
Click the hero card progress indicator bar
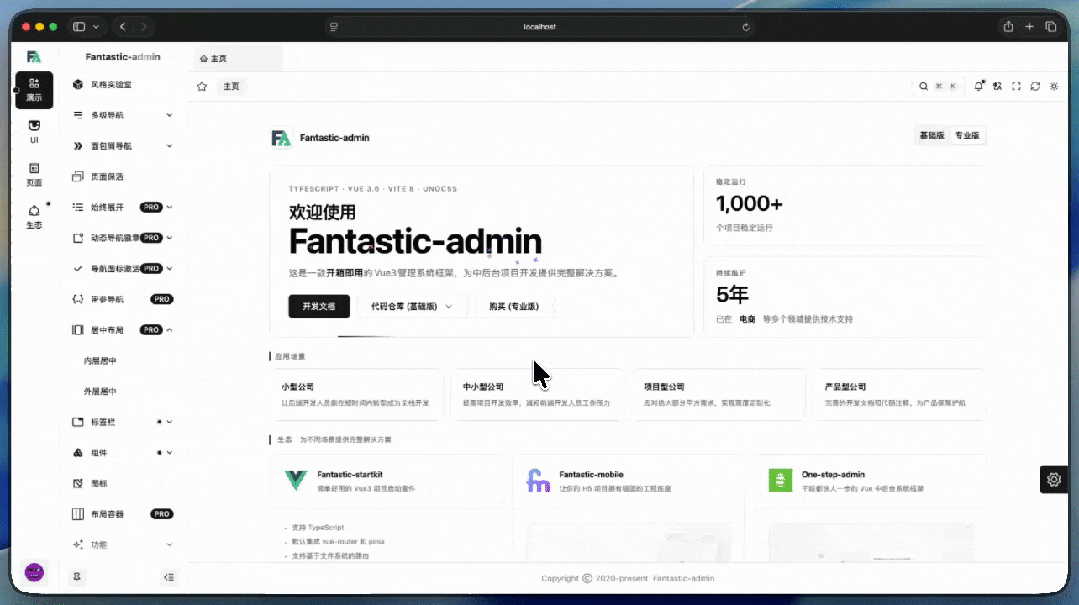[365, 336]
